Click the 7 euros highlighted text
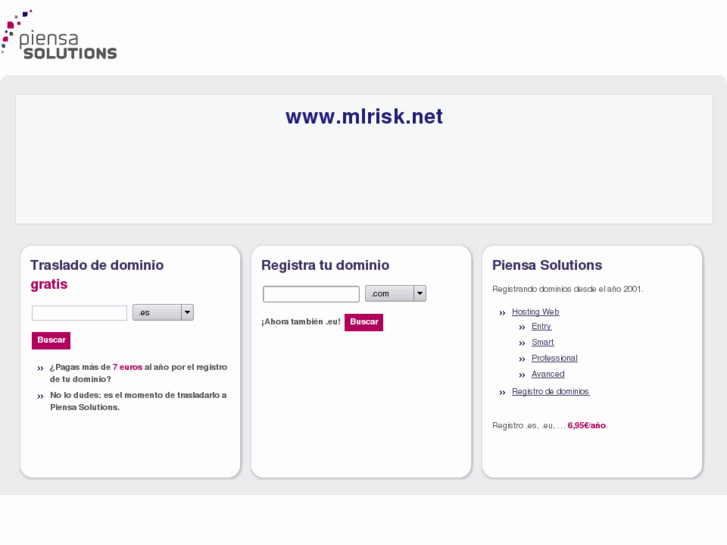727x545 pixels. (128, 367)
